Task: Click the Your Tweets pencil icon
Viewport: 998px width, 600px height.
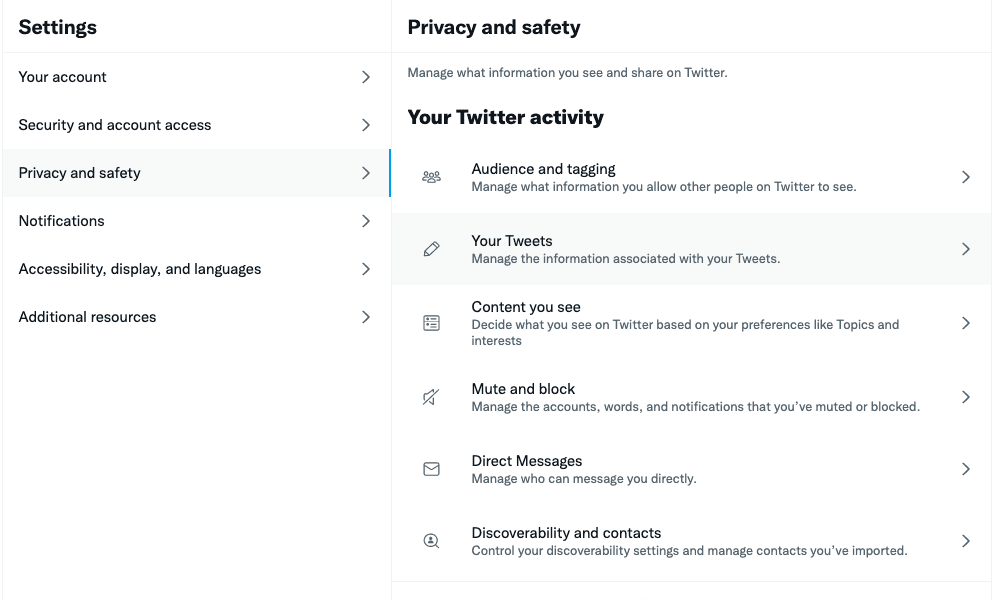Action: click(431, 249)
